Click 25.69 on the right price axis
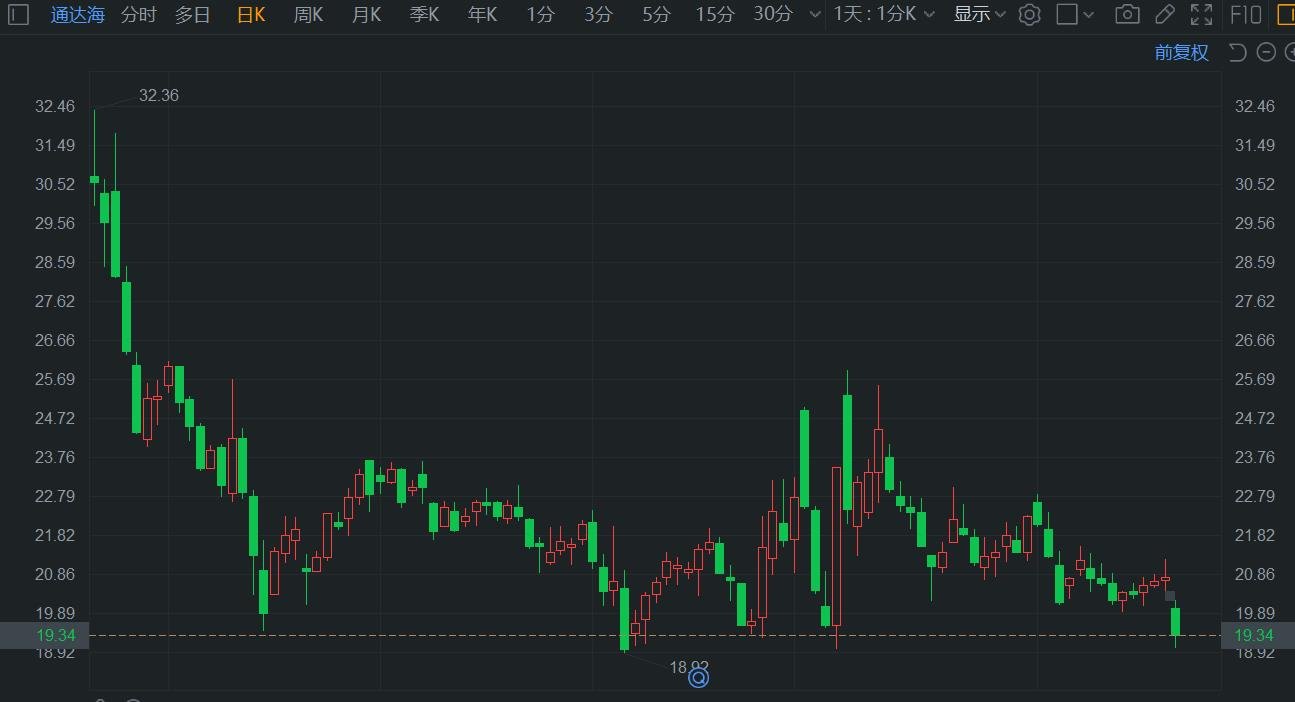This screenshot has width=1295, height=702. [x=1255, y=379]
